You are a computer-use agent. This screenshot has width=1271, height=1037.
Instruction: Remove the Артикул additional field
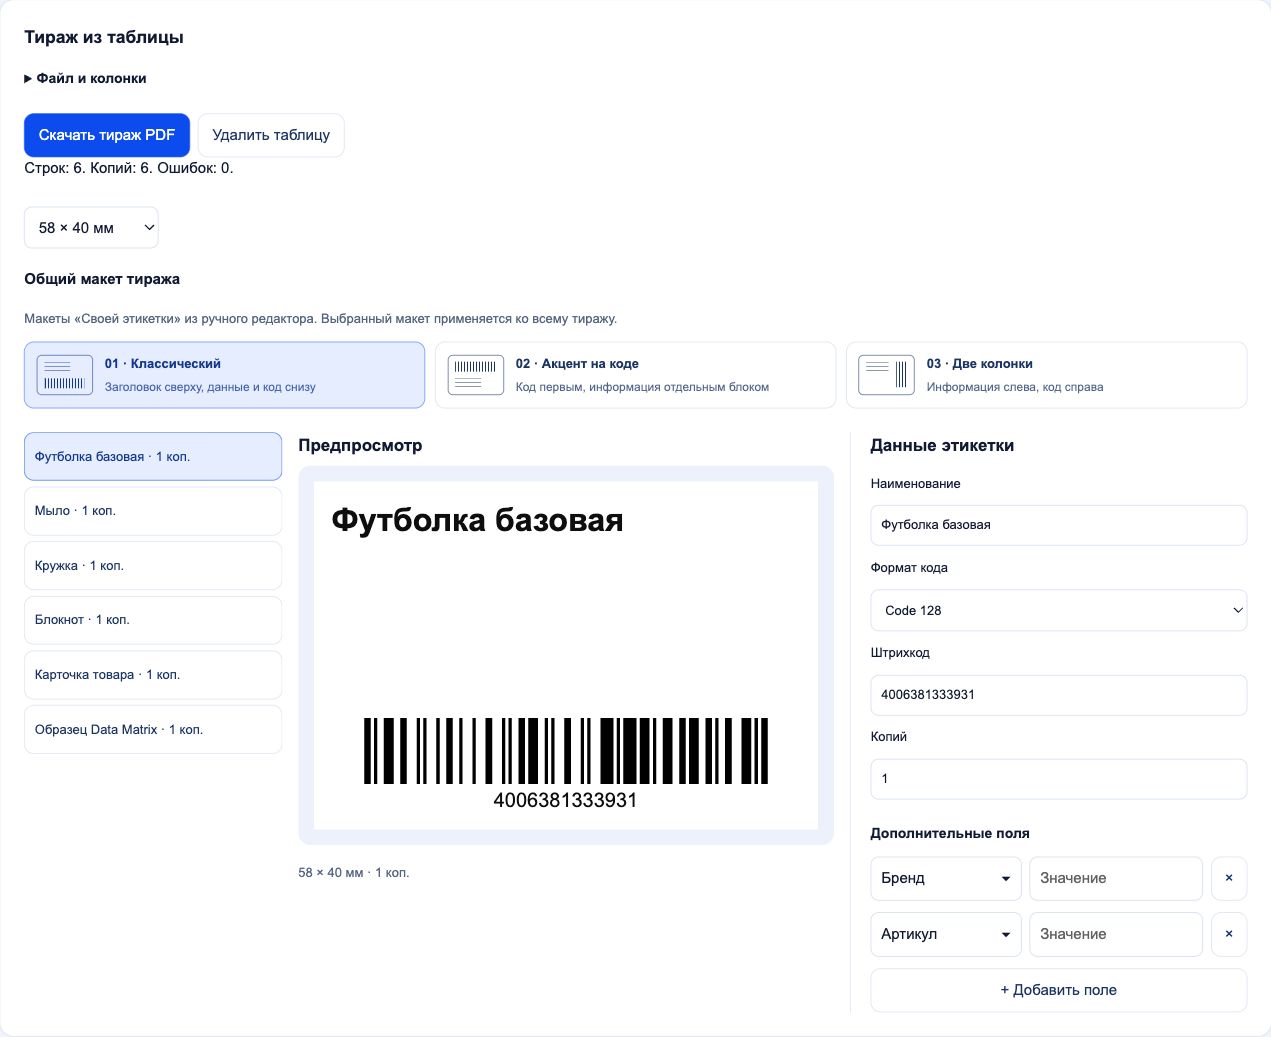coord(1229,934)
